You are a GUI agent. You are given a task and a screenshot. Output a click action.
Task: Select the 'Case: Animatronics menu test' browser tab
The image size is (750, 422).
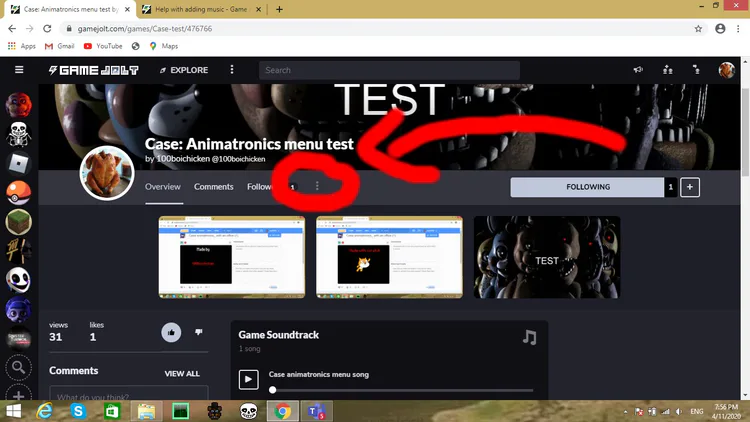[x=71, y=9]
